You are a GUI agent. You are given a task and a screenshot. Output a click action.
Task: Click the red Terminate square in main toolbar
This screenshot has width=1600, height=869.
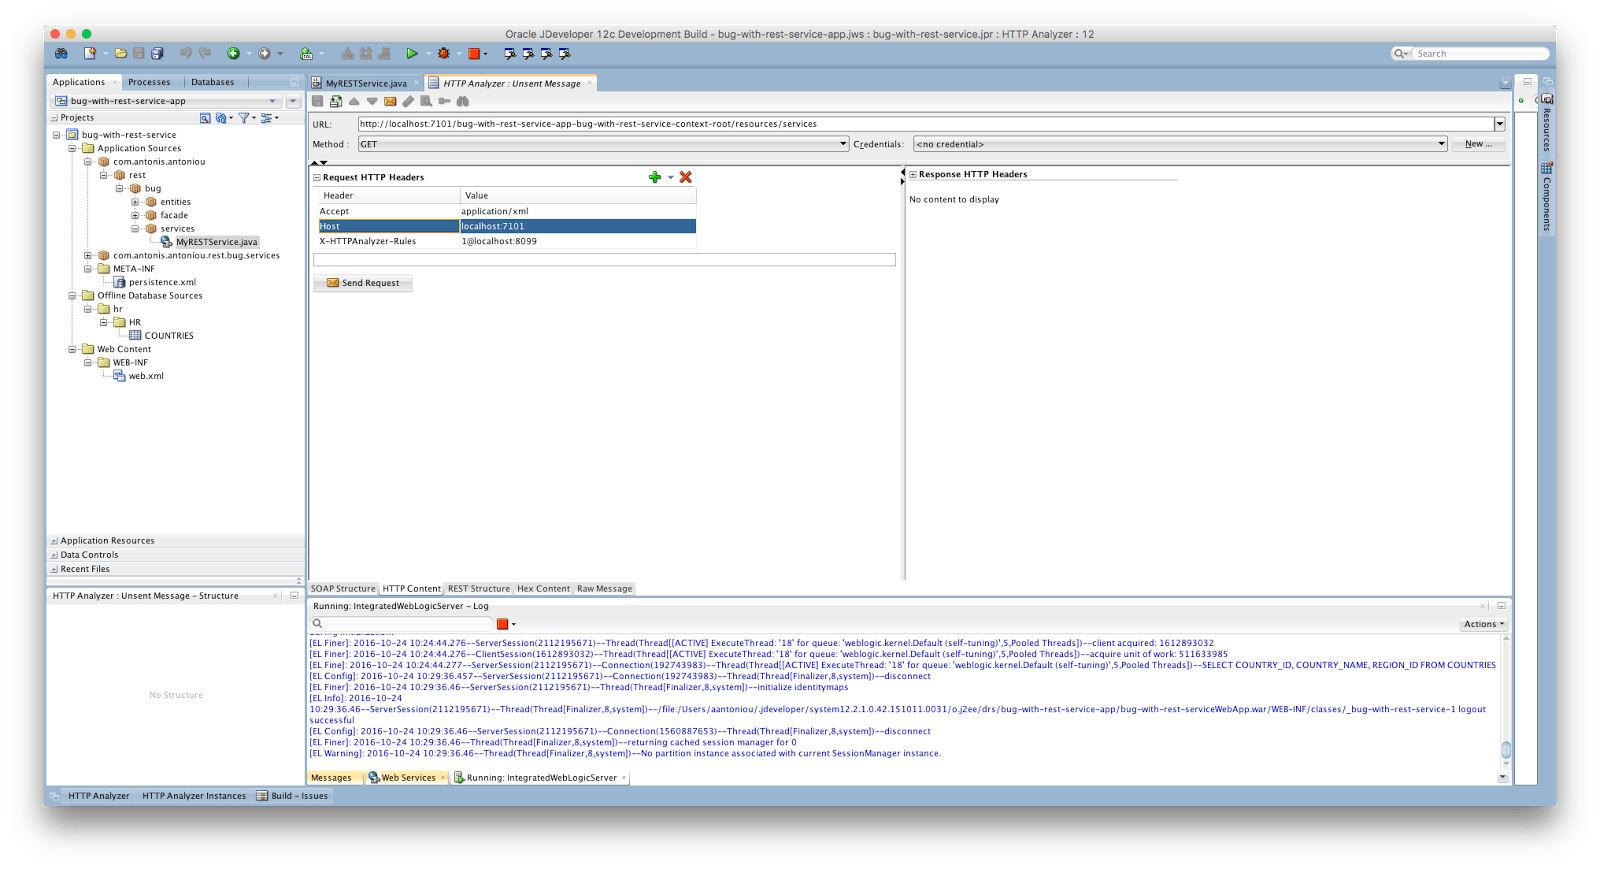pos(474,54)
